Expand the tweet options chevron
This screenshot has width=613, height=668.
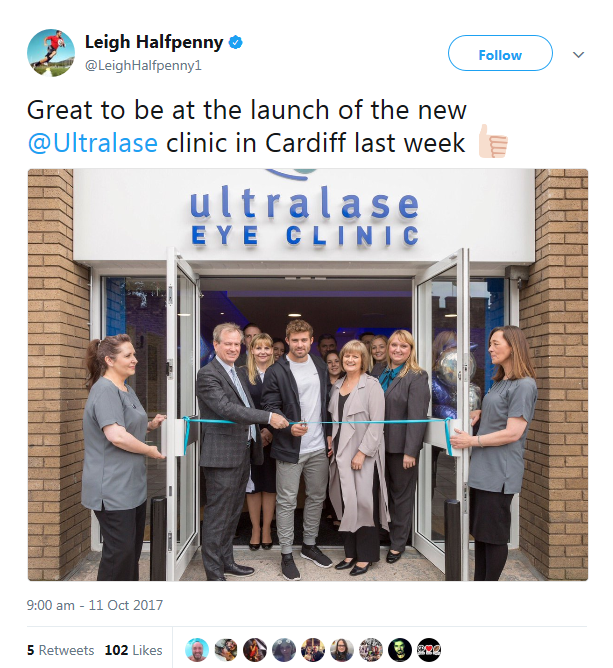tap(578, 55)
